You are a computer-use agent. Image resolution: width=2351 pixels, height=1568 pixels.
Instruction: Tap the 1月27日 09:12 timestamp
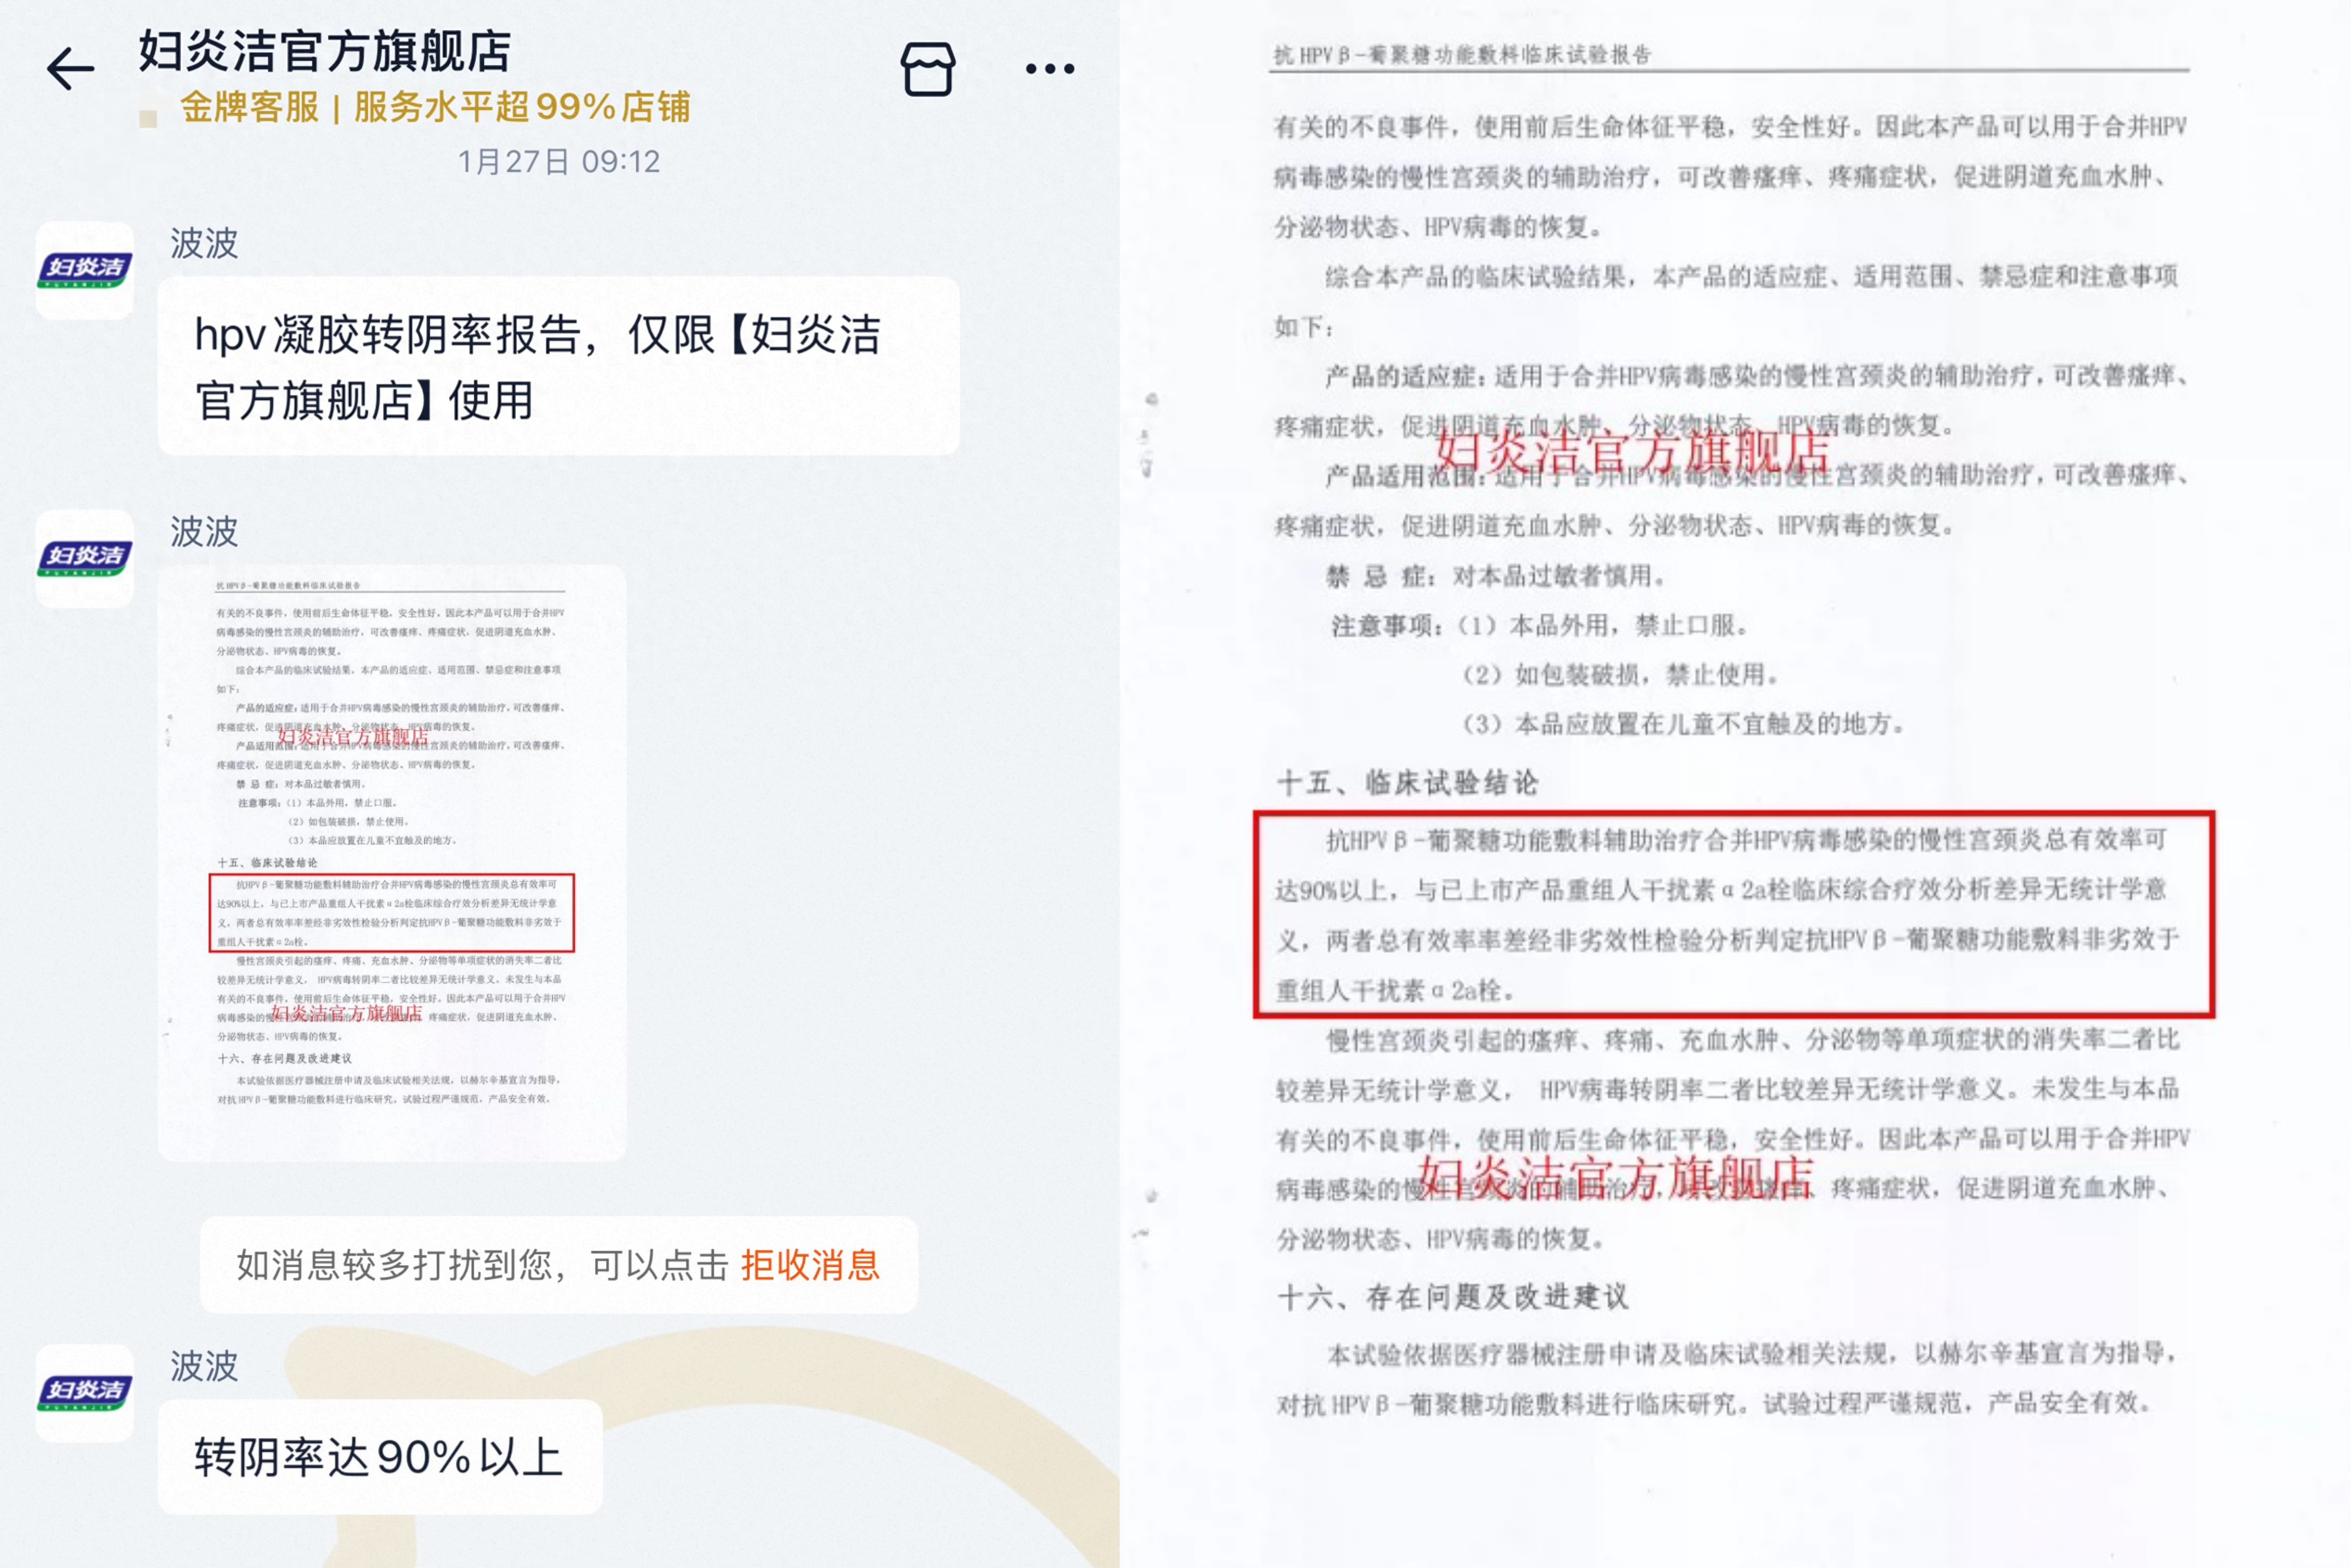tap(558, 162)
